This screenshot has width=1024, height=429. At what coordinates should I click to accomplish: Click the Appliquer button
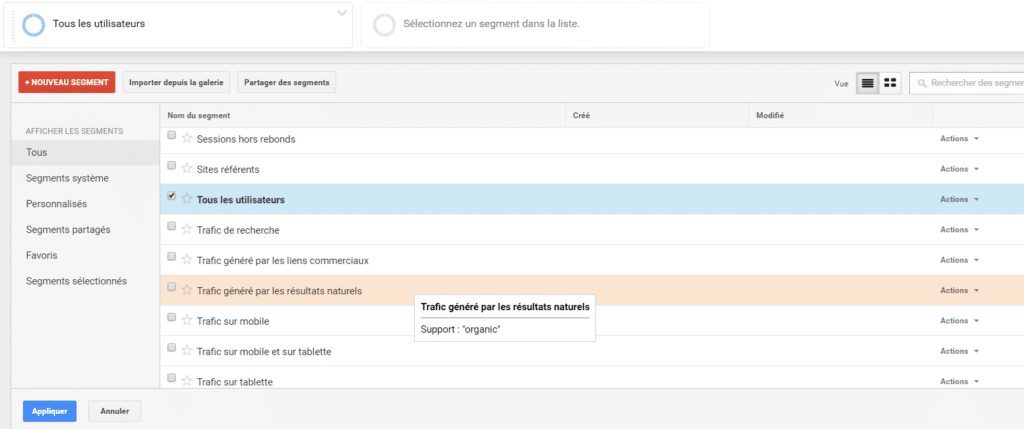click(x=50, y=411)
